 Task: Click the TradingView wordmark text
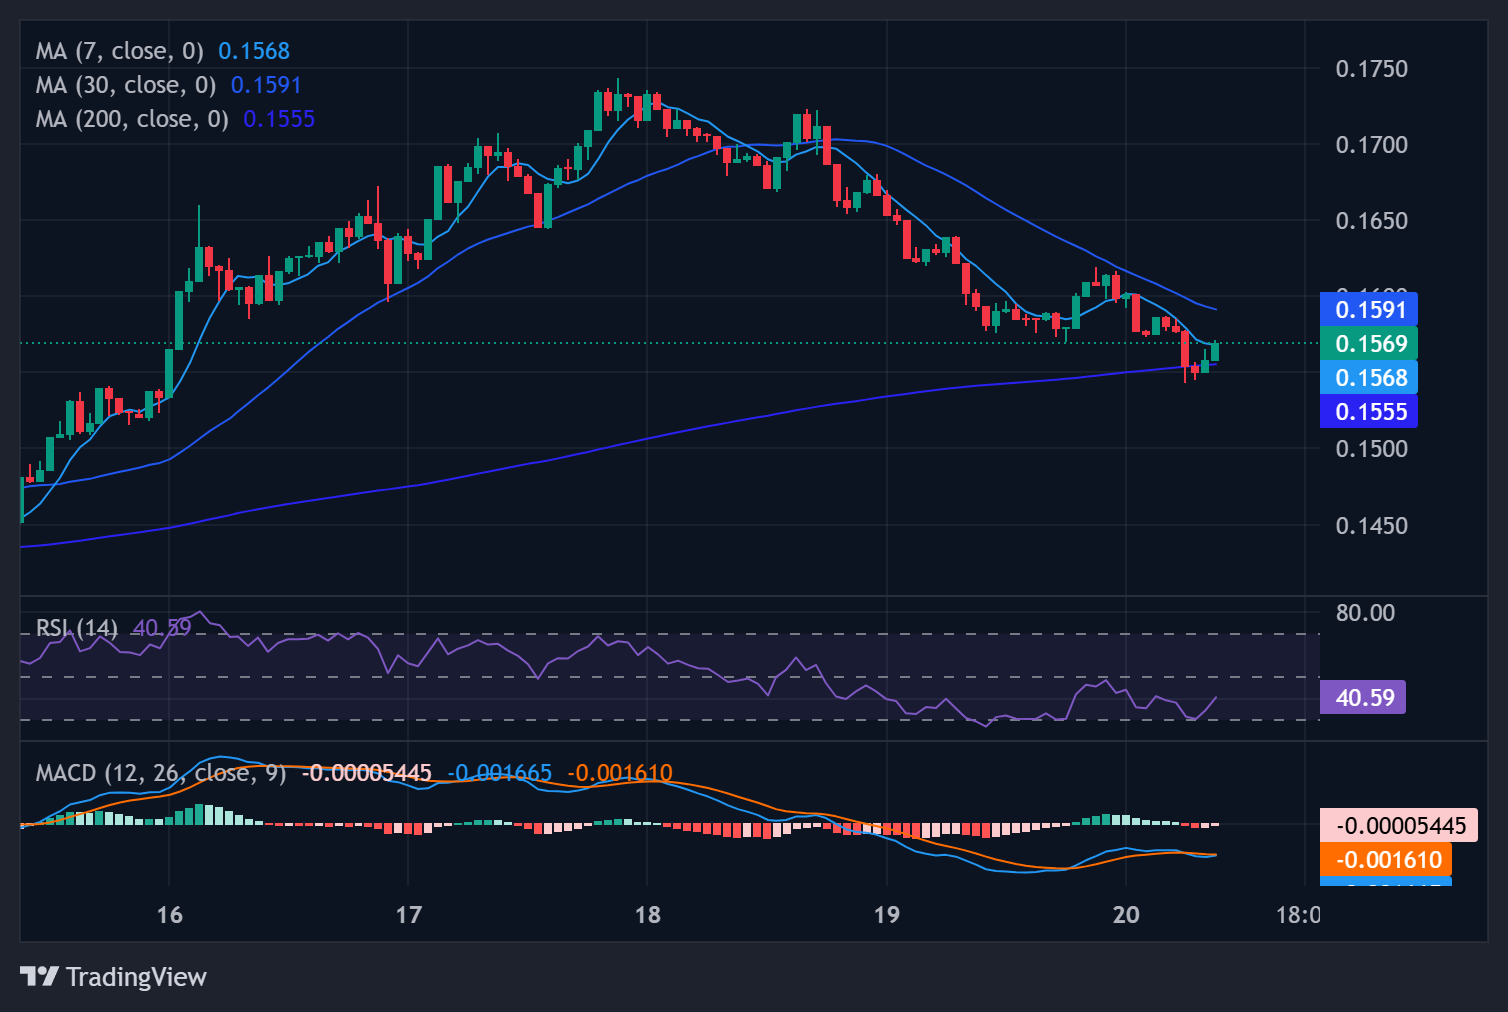(x=136, y=977)
